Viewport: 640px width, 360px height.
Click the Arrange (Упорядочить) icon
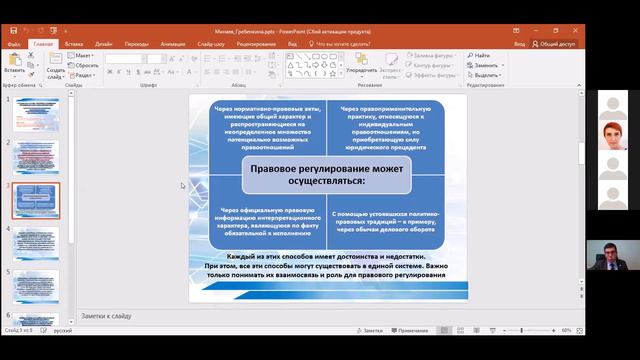coord(361,59)
